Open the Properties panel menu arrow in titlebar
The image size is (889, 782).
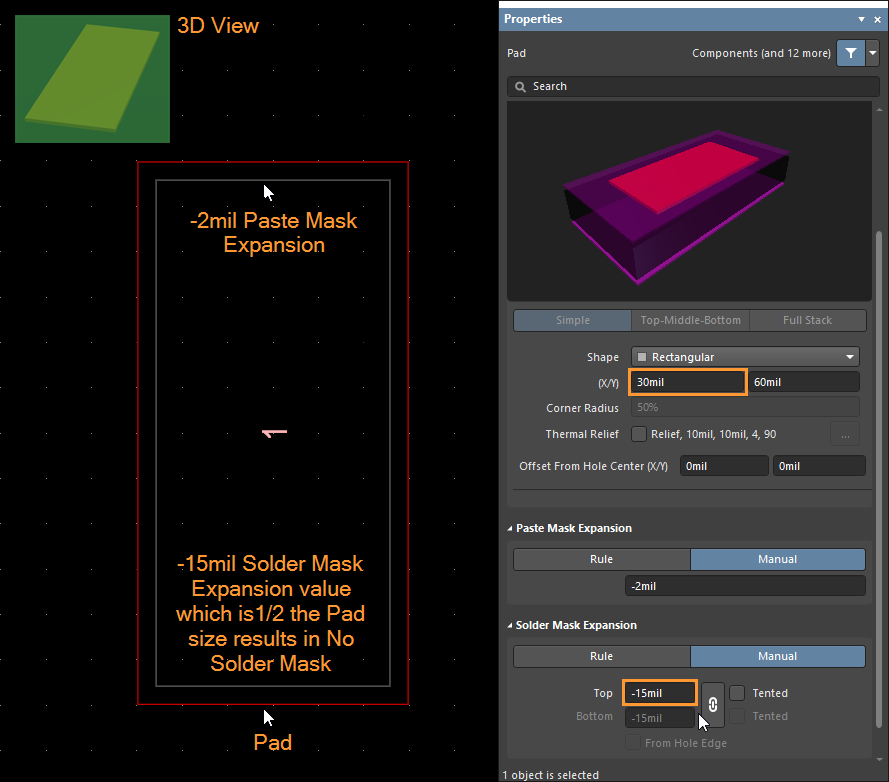(862, 19)
